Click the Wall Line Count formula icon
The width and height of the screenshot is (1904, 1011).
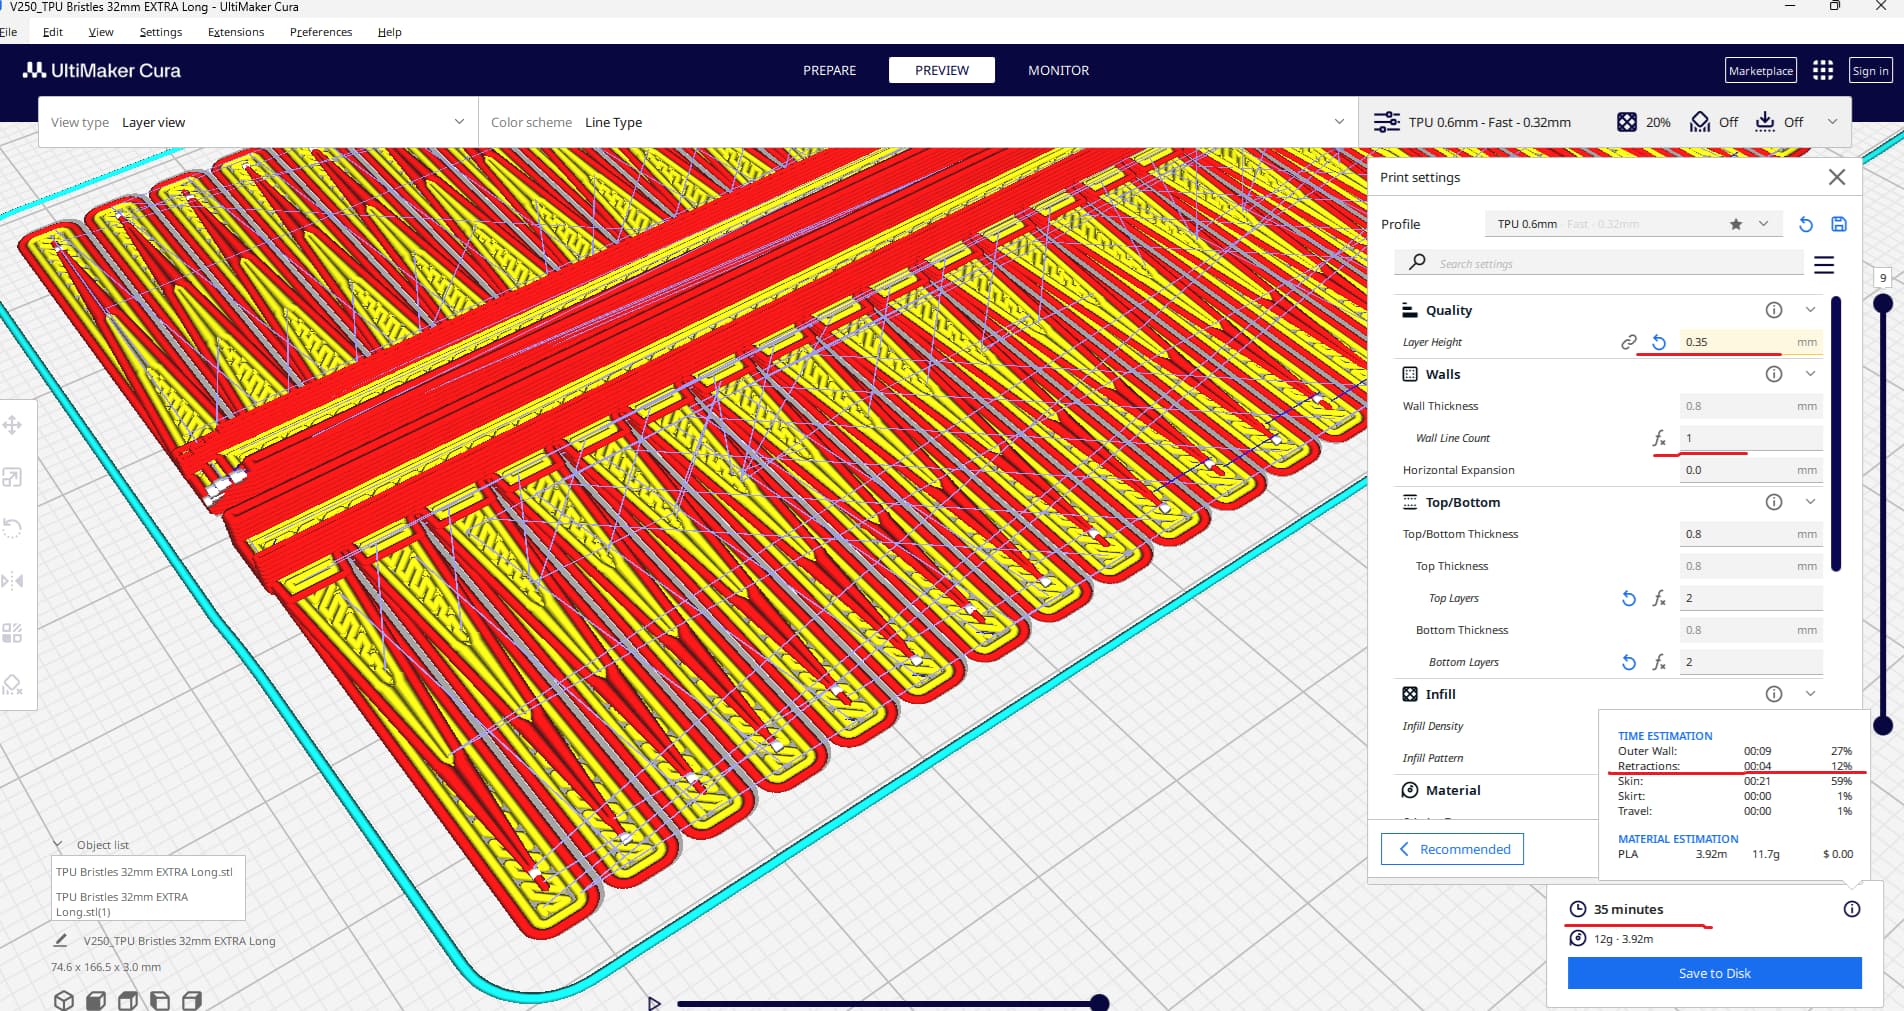(1658, 438)
